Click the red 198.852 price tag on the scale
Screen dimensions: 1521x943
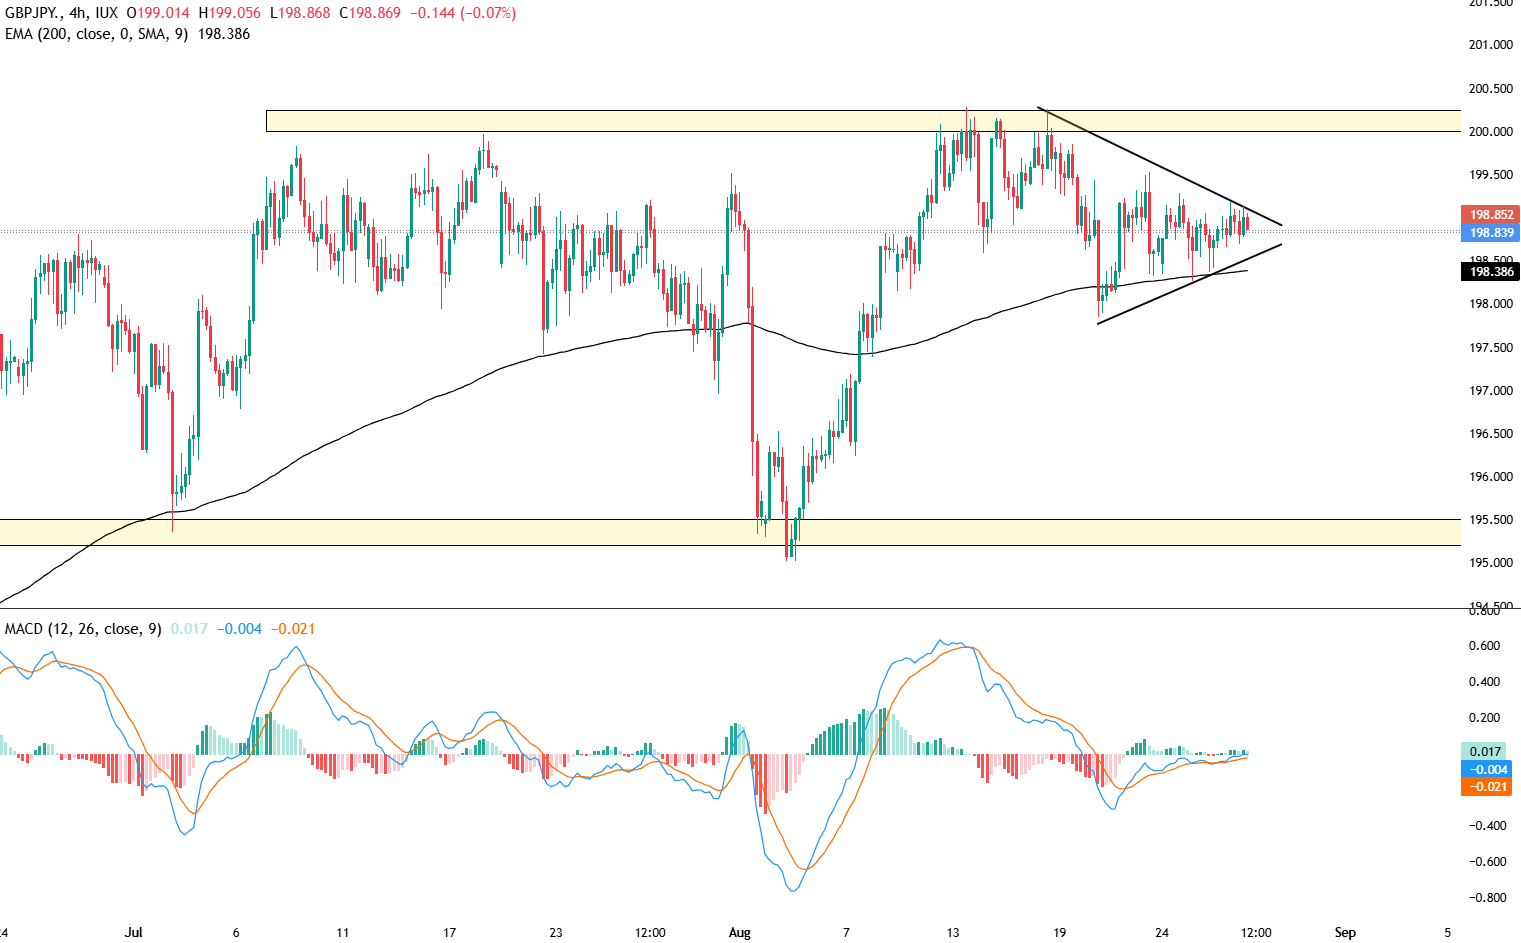coord(1492,214)
